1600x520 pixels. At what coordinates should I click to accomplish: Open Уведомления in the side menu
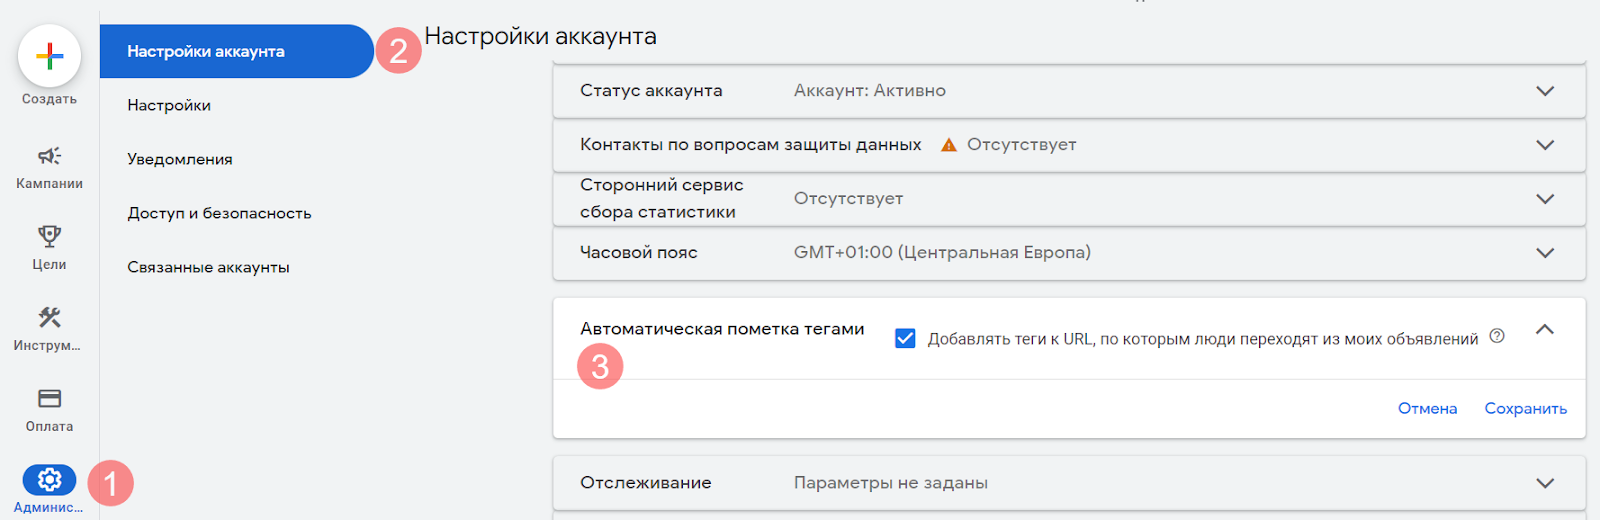180,159
